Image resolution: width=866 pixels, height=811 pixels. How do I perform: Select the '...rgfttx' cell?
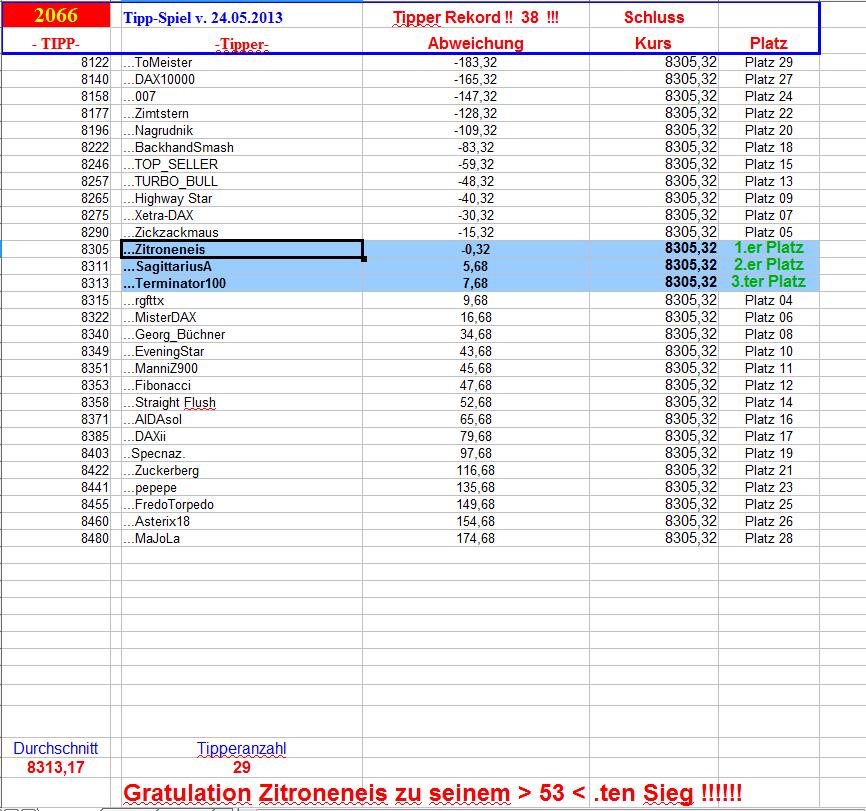[242, 301]
